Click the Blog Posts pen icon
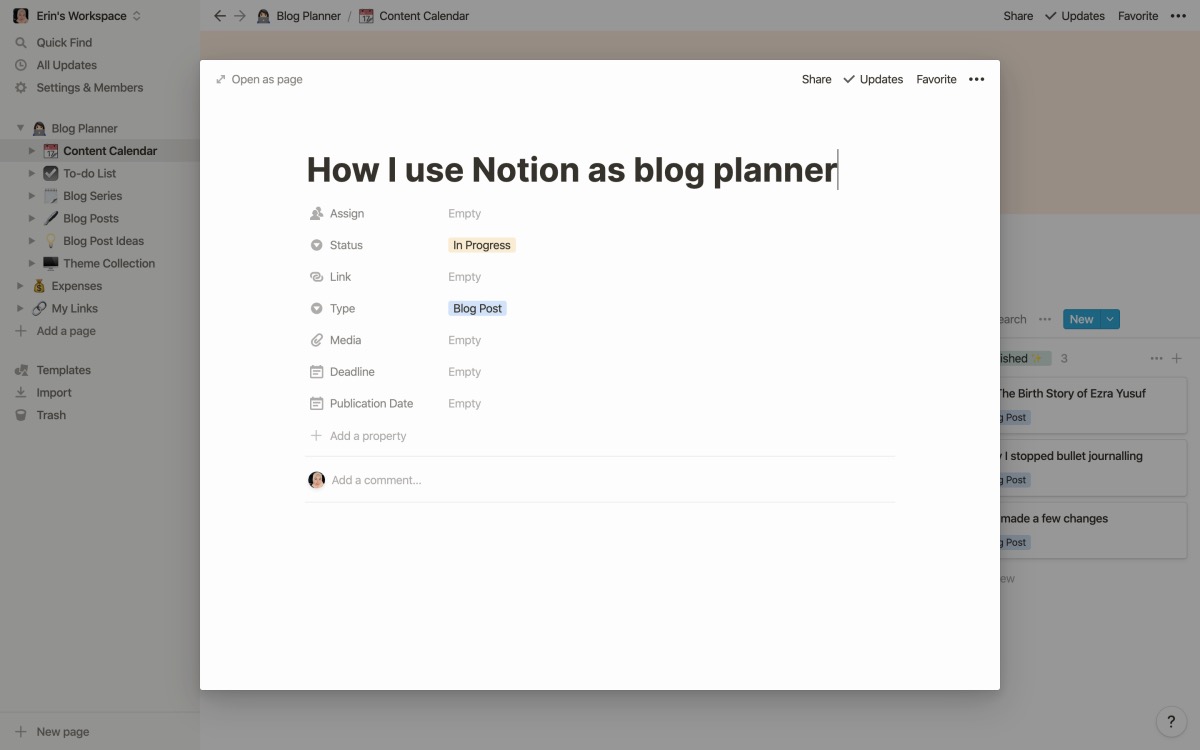1200x750 pixels. point(51,219)
